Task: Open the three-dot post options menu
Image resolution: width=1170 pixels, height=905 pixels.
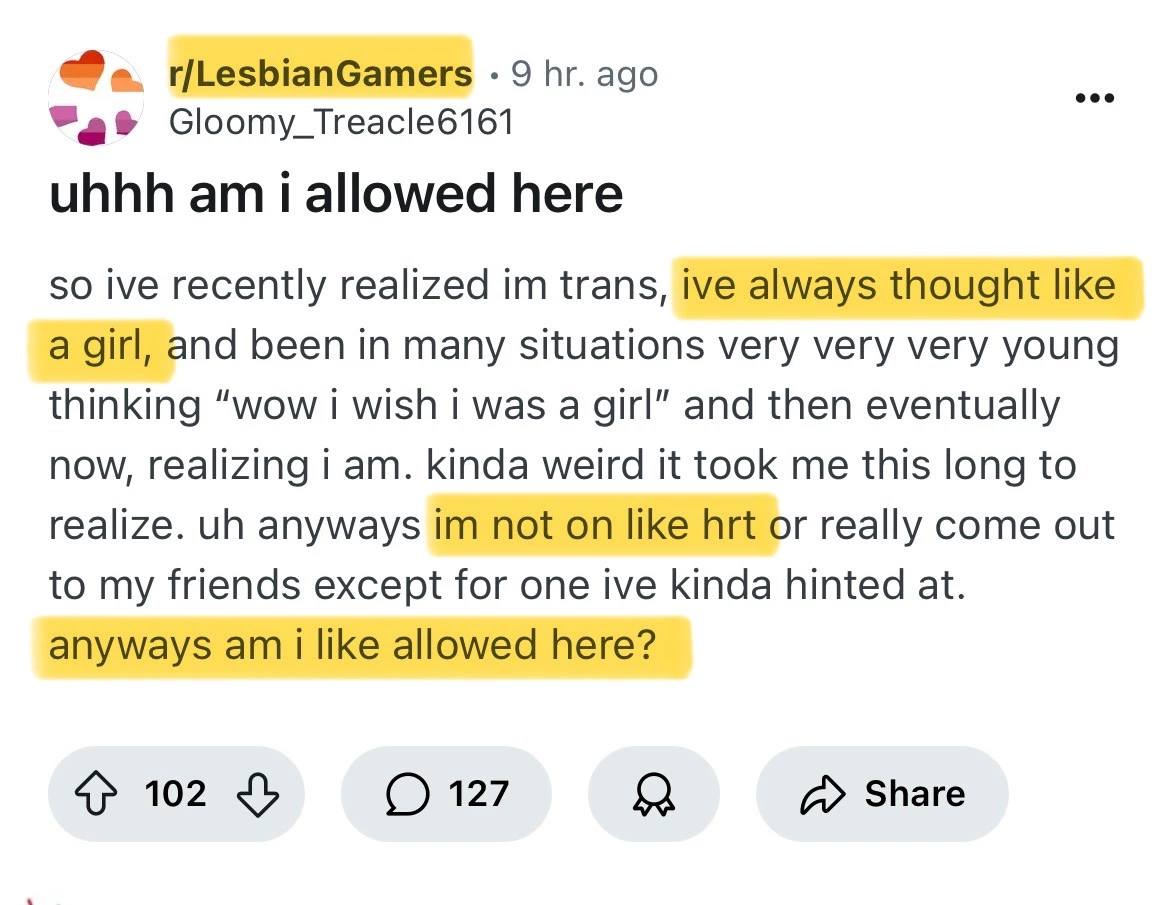Action: pyautogui.click(x=1094, y=98)
